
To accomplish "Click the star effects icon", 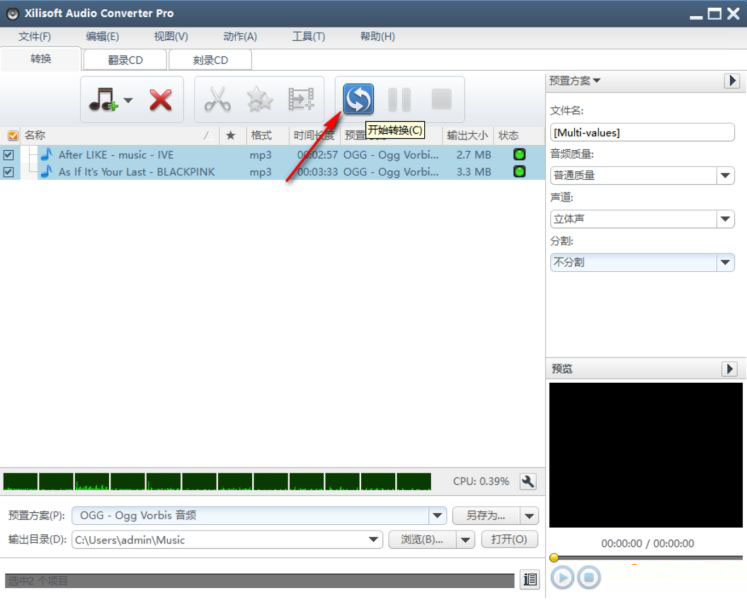I will [260, 100].
